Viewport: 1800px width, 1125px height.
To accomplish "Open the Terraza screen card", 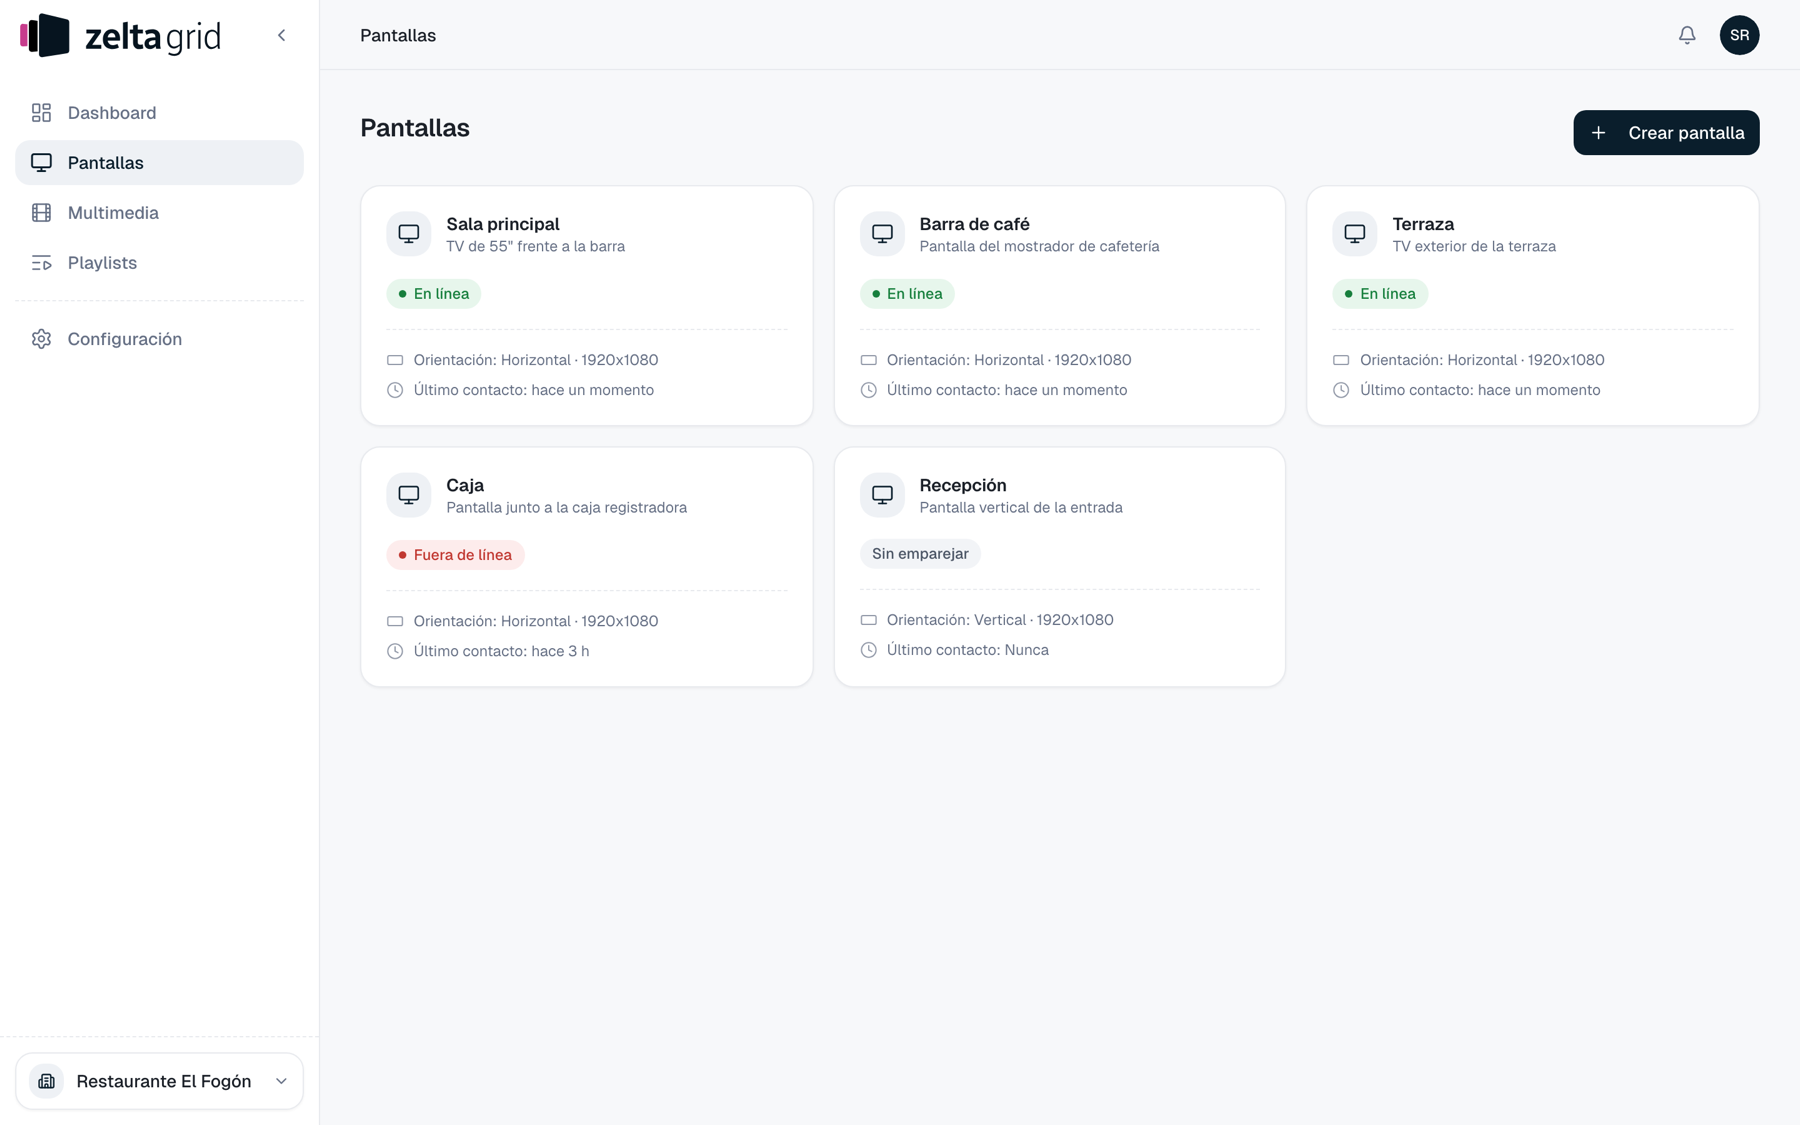I will pos(1533,306).
